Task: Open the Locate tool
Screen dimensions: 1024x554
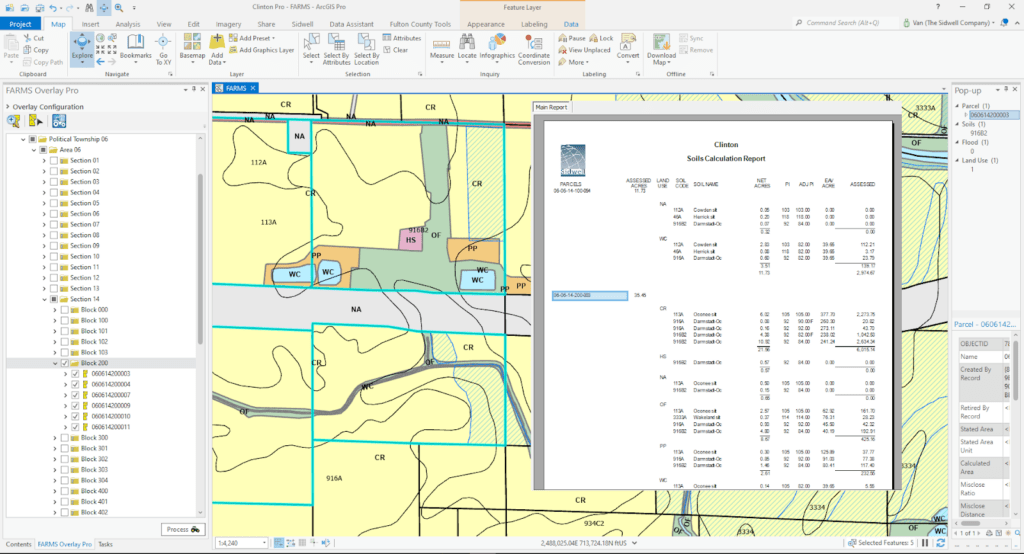Action: point(467,48)
